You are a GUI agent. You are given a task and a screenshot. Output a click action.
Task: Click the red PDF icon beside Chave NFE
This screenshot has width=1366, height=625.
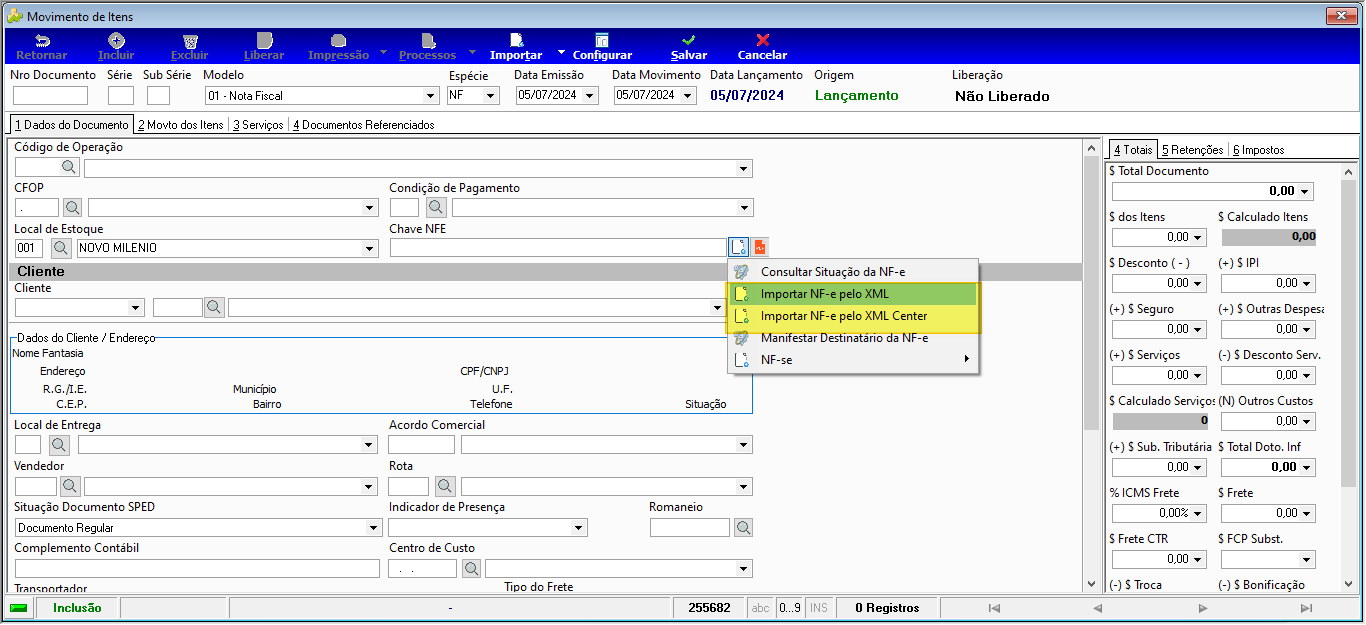[760, 247]
